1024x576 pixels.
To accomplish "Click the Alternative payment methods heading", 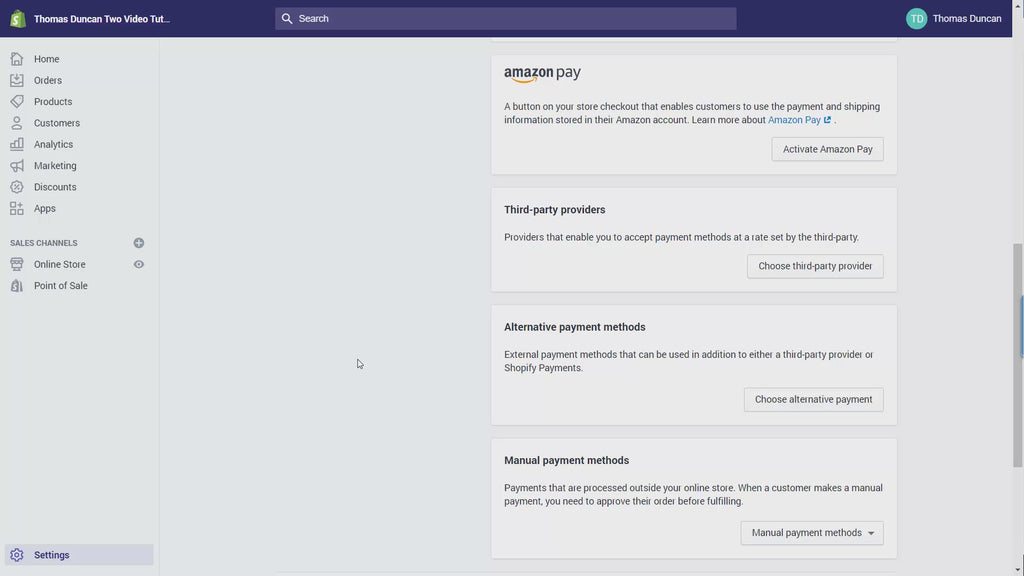I will (x=575, y=327).
